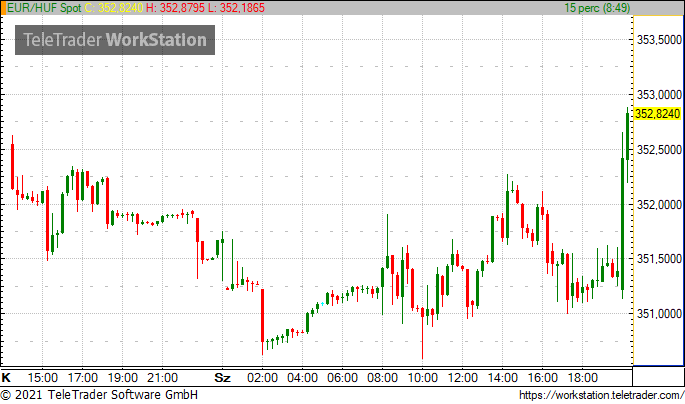Click the high value H: 352,8795
Screen dimensions: 685x404
click(175, 8)
